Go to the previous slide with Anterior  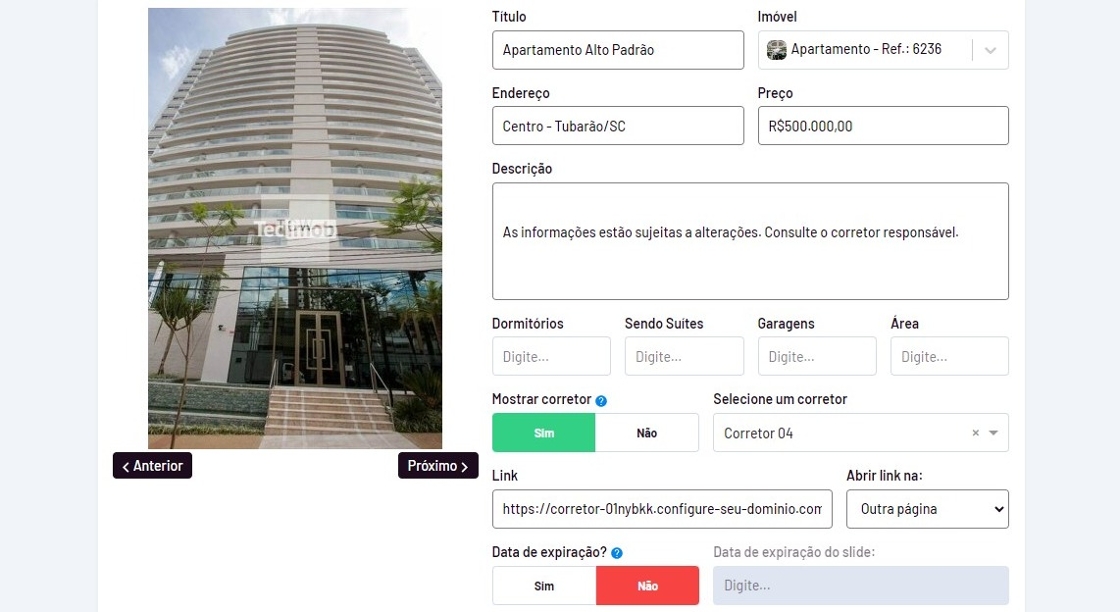tap(152, 466)
